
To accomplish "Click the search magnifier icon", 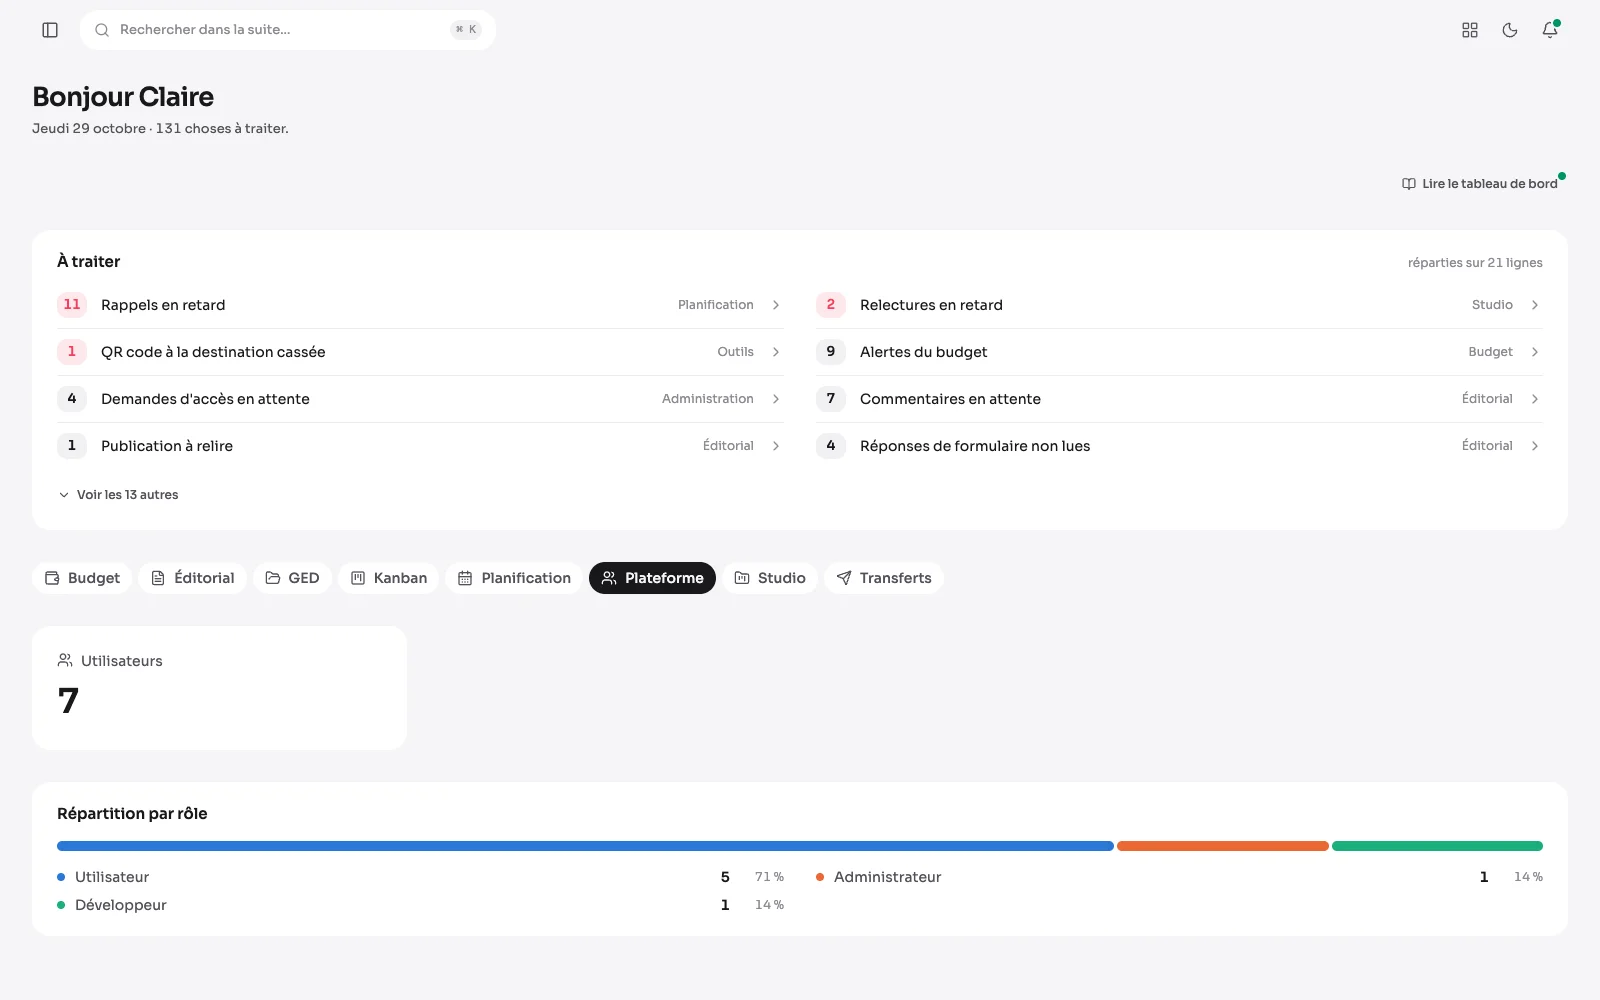I will [102, 30].
